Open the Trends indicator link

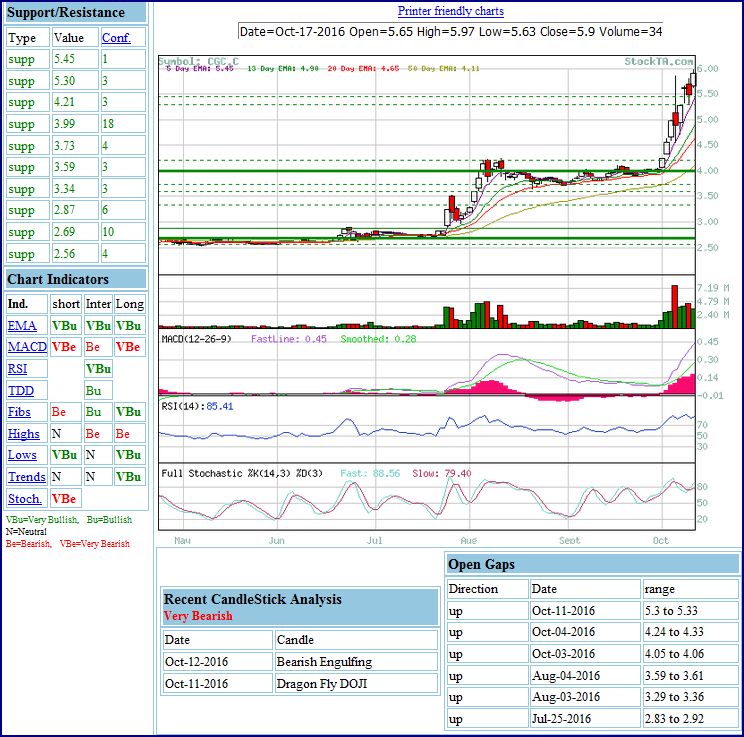click(x=26, y=477)
